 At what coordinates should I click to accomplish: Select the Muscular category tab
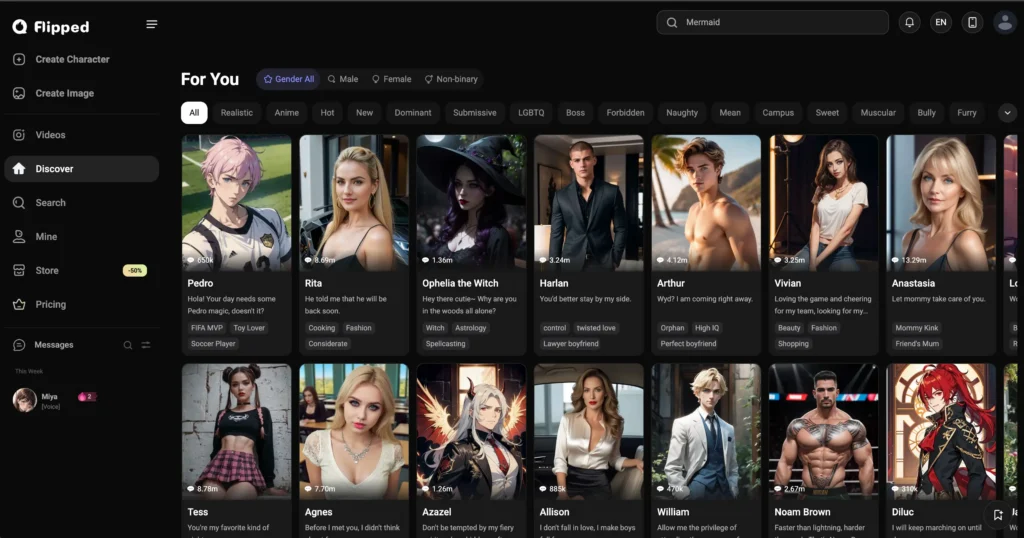click(878, 112)
